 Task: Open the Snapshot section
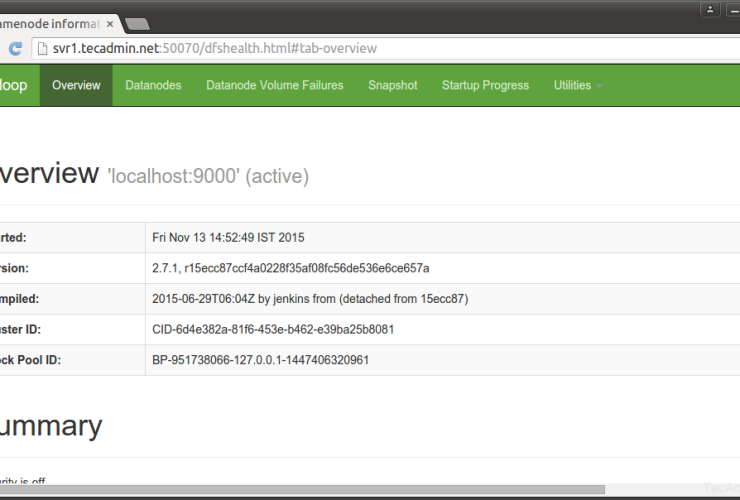392,86
